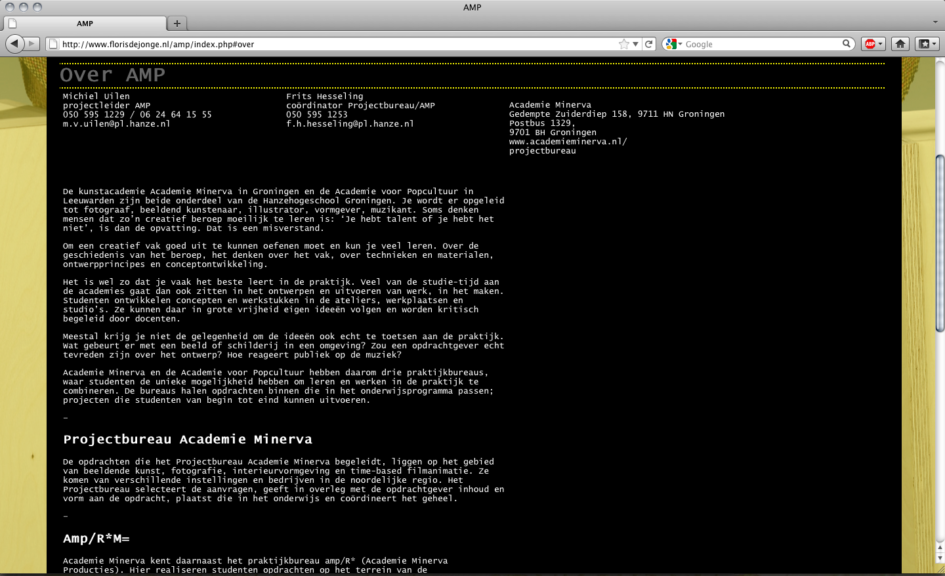Open a new tab with the plus button
The width and height of the screenshot is (945, 576).
177,23
